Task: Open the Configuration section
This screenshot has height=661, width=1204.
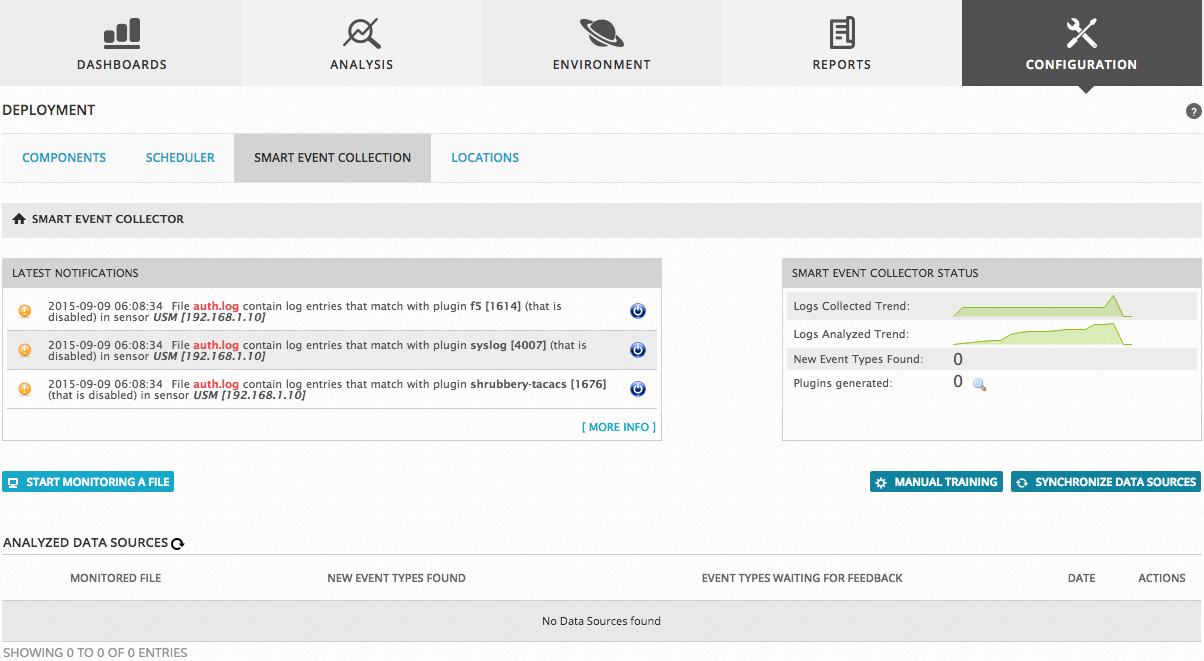Action: (x=1081, y=43)
